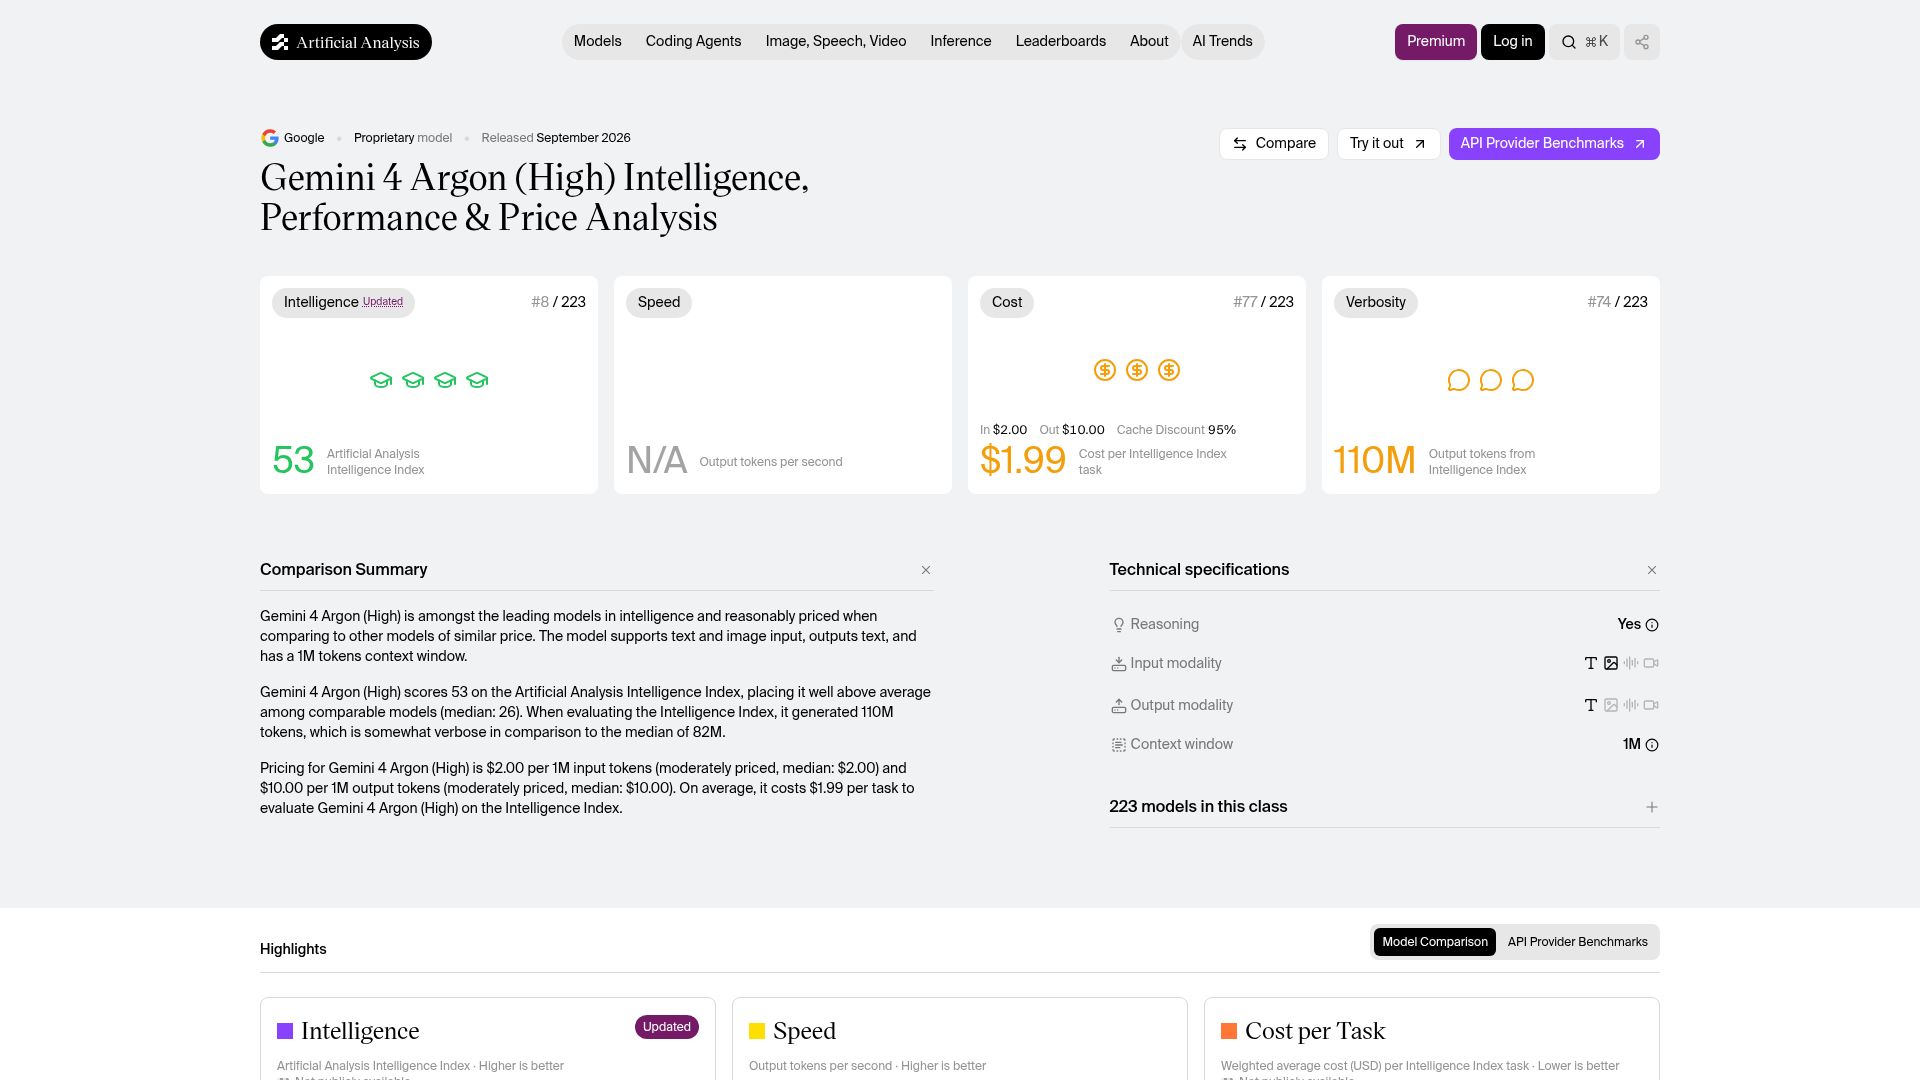Open the About menu
The height and width of the screenshot is (1080, 1920).
coord(1149,42)
